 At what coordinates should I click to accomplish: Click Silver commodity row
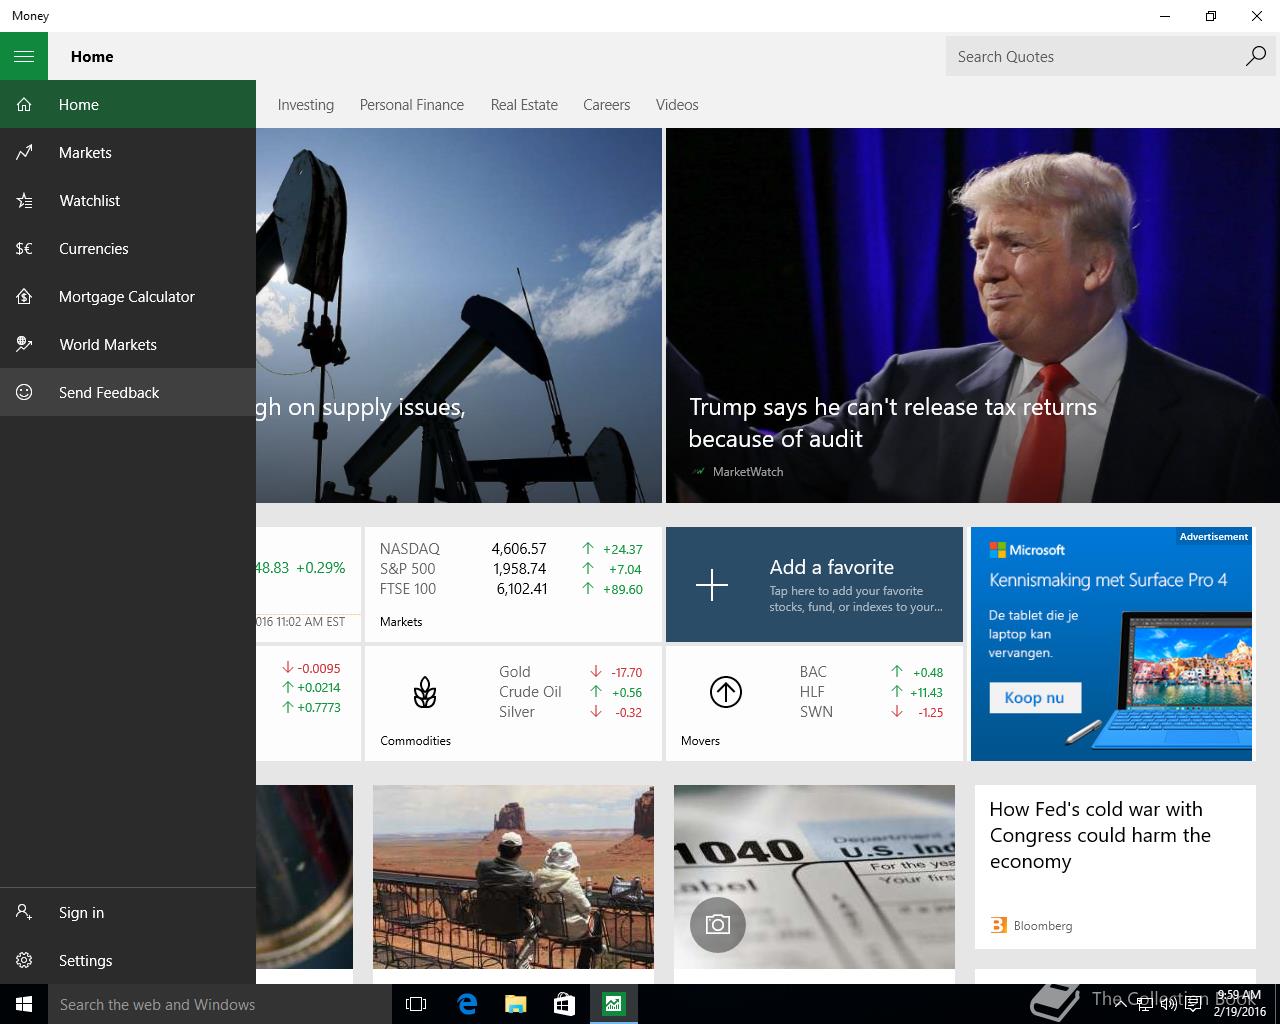(571, 712)
